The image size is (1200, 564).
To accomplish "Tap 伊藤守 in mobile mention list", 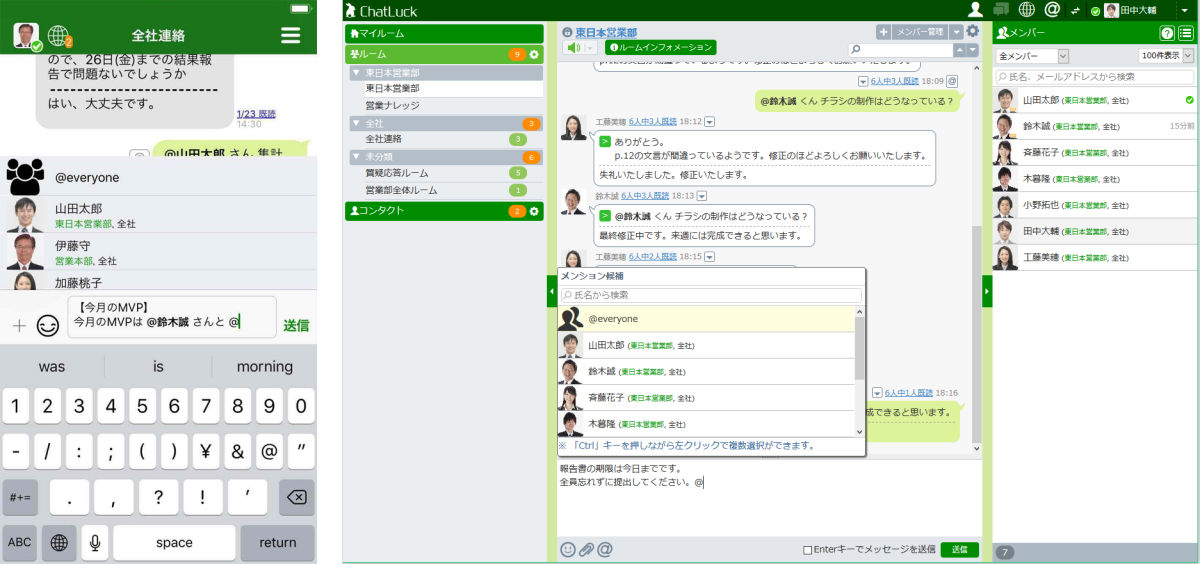I will (x=159, y=252).
